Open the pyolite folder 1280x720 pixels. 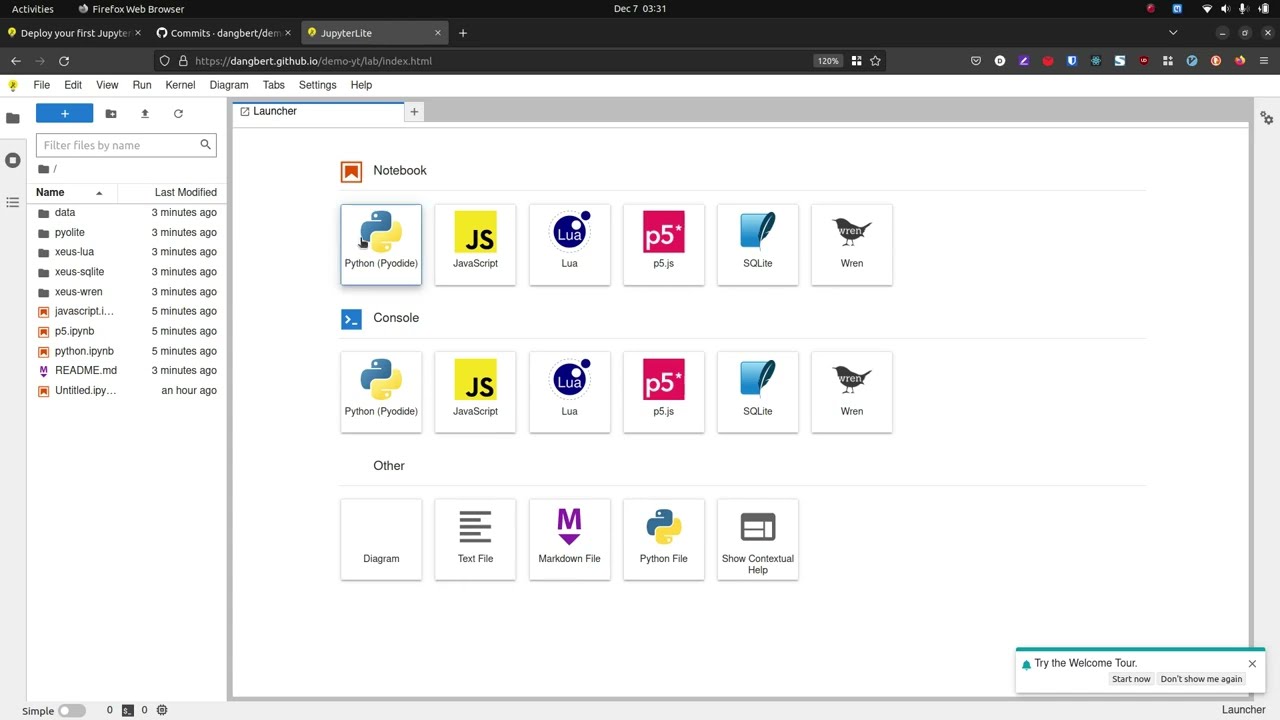126,232
